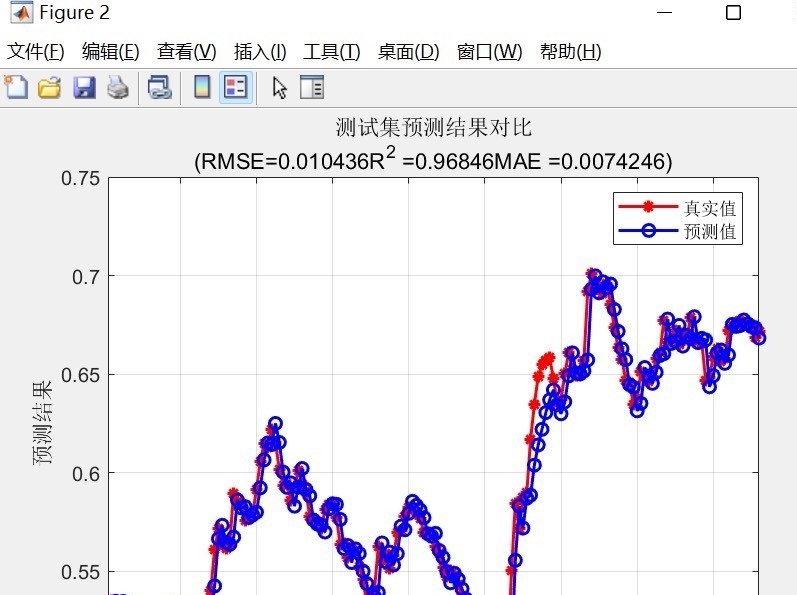
Task: Select the Edit Plot arrow tool
Action: (x=280, y=87)
